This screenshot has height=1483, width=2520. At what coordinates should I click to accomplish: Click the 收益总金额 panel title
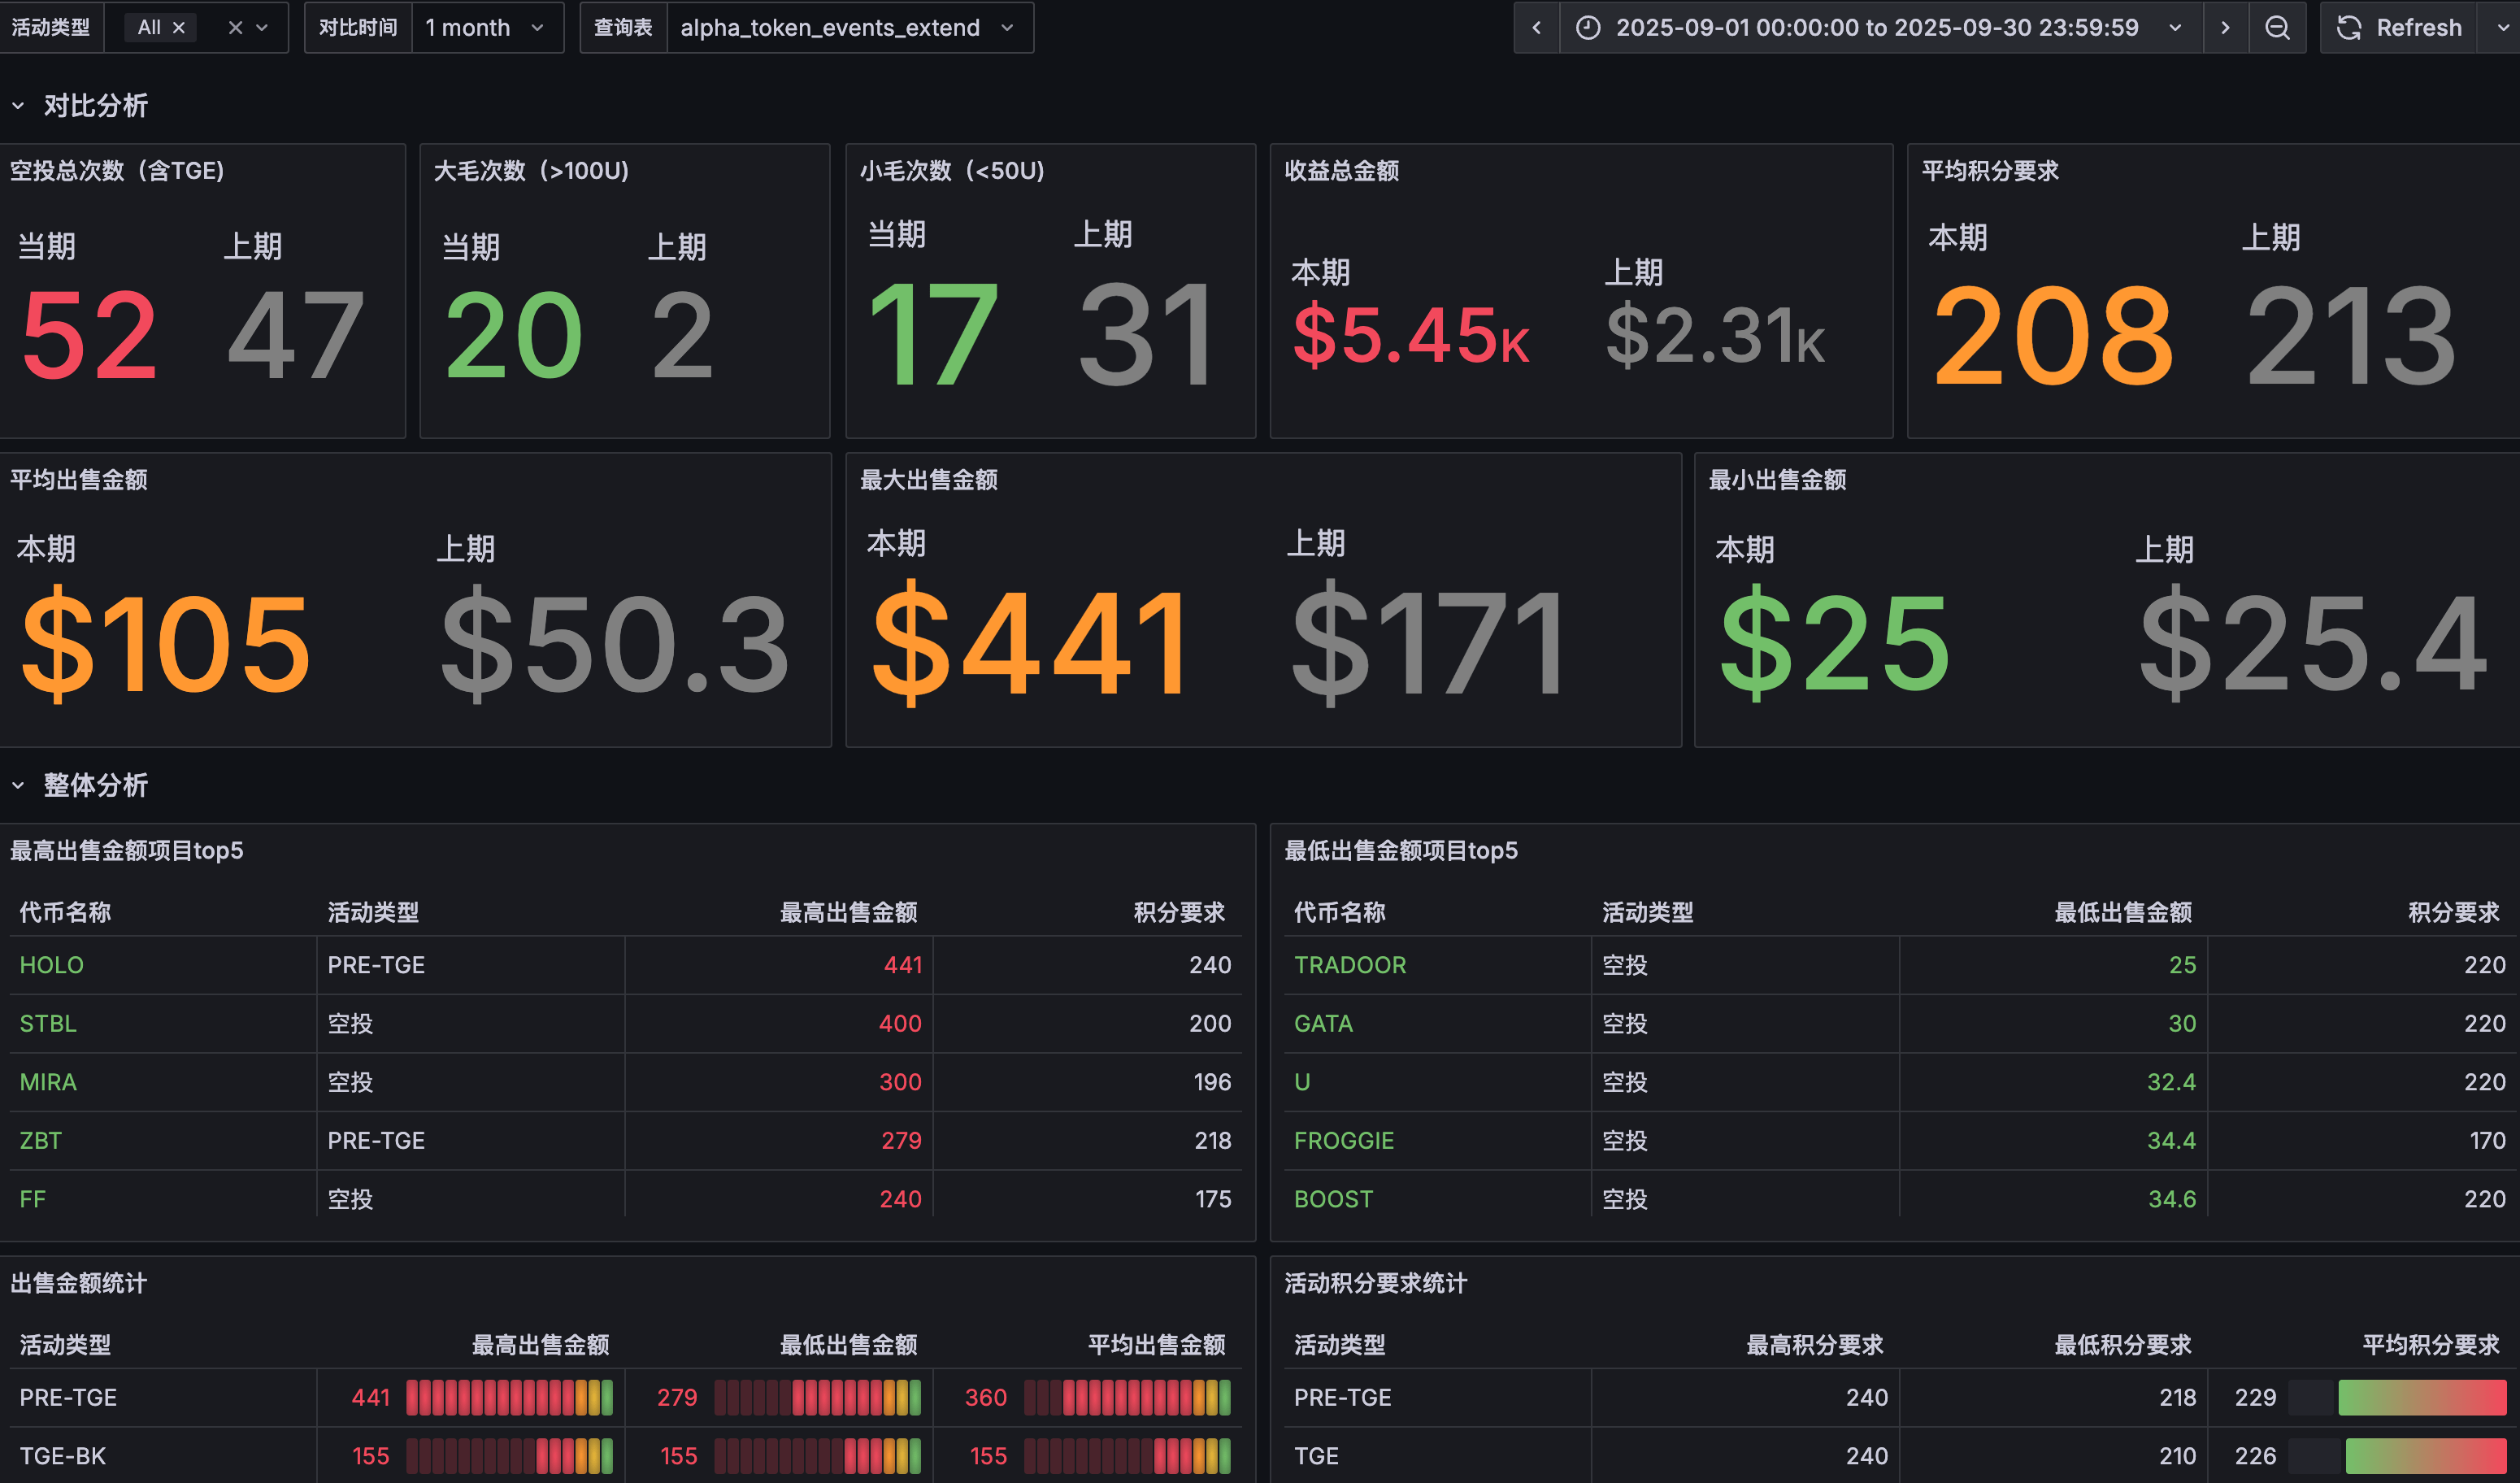point(1341,171)
